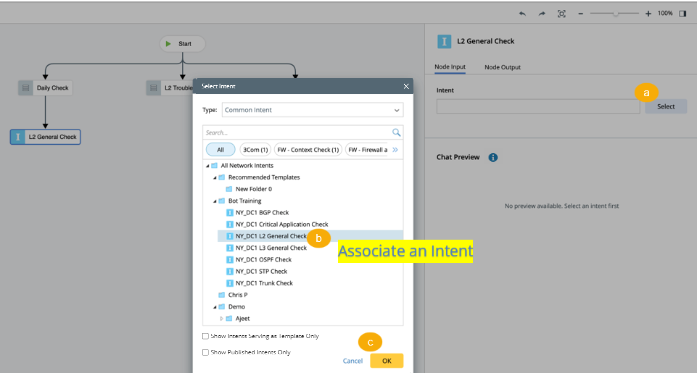The height and width of the screenshot is (373, 697).
Task: Close the Select Intent dialog
Action: 406,86
